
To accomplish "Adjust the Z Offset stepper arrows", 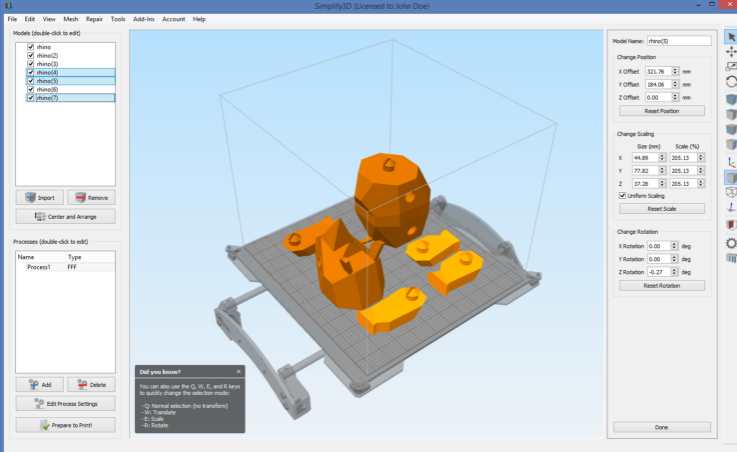I will pos(675,97).
